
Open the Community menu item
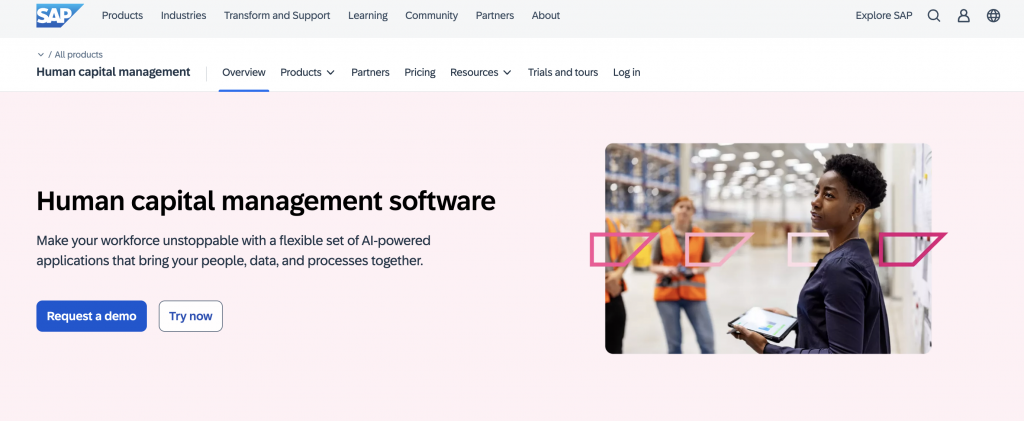pos(431,16)
